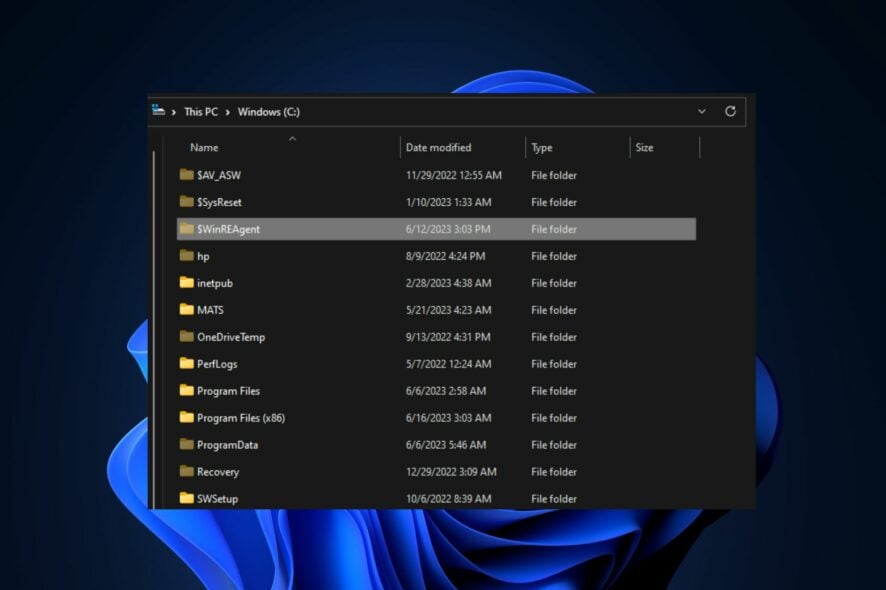Screen dimensions: 886x590
Task: Click the OneDriveTemp folder name
Action: [231, 337]
